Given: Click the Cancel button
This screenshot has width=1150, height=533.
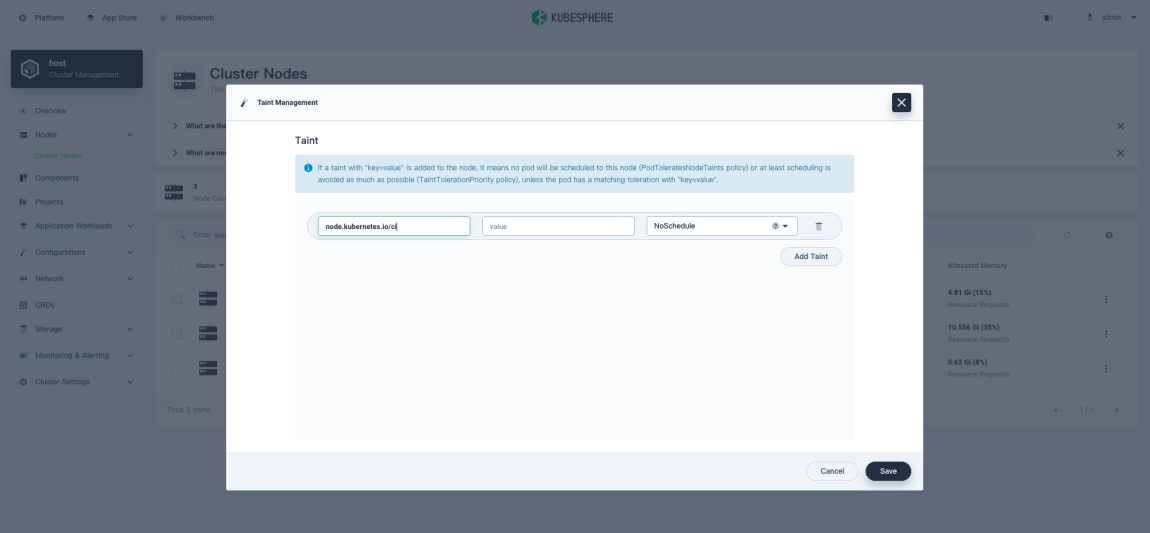Looking at the screenshot, I should (832, 471).
